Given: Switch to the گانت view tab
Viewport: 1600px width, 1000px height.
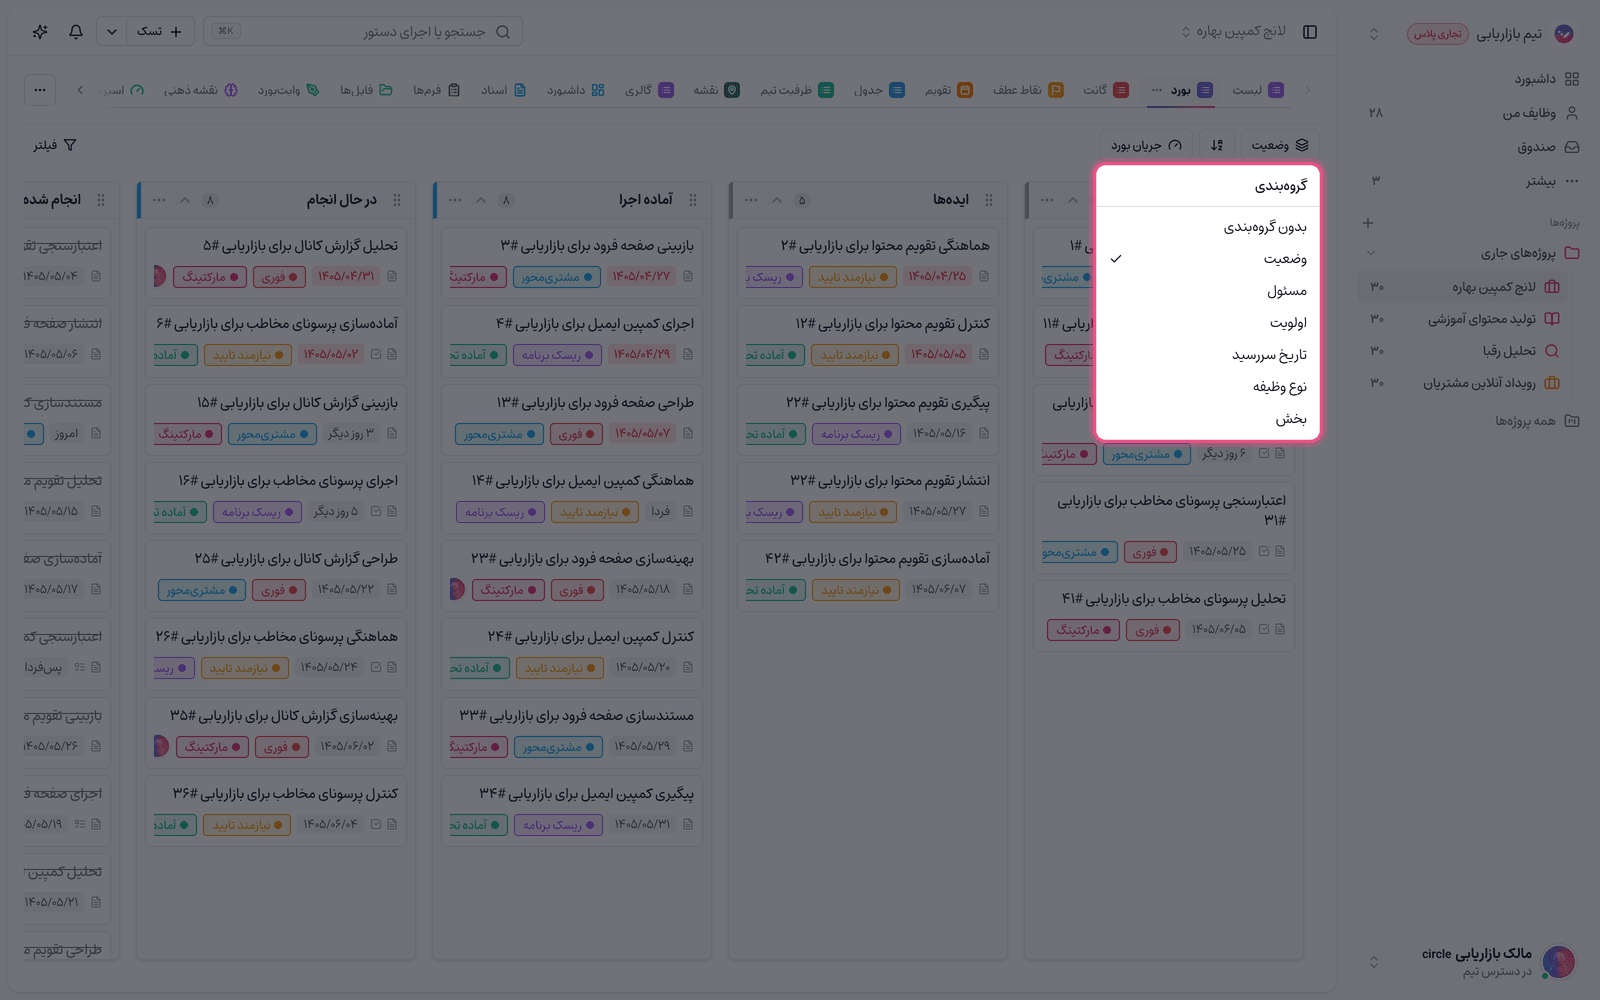Looking at the screenshot, I should [1106, 90].
